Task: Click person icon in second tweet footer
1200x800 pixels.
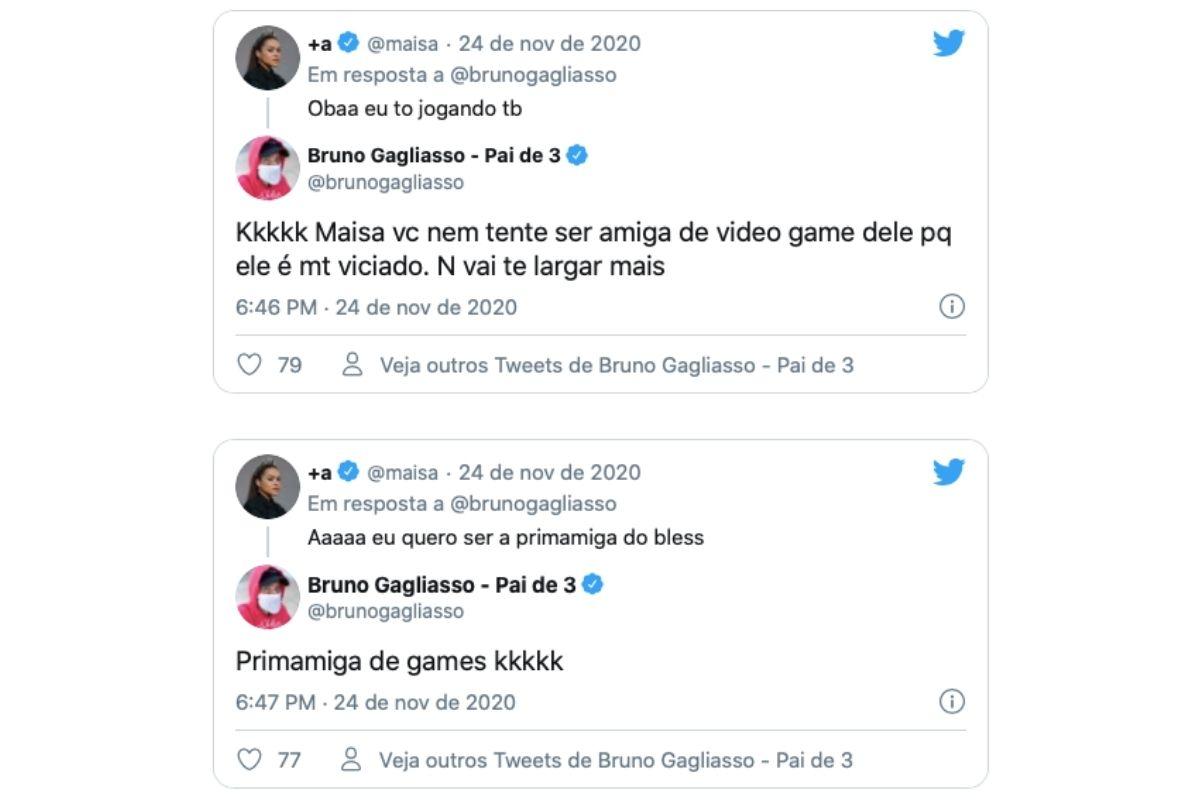Action: (352, 759)
